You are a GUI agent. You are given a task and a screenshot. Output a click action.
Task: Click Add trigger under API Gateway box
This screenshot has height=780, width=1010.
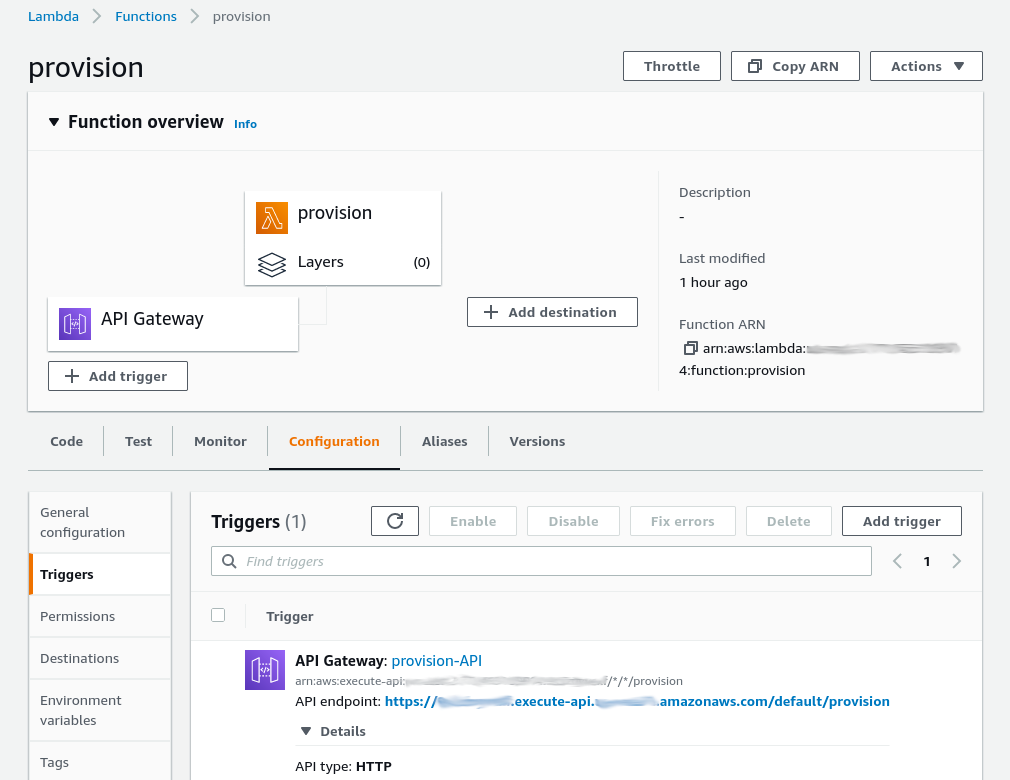(118, 376)
